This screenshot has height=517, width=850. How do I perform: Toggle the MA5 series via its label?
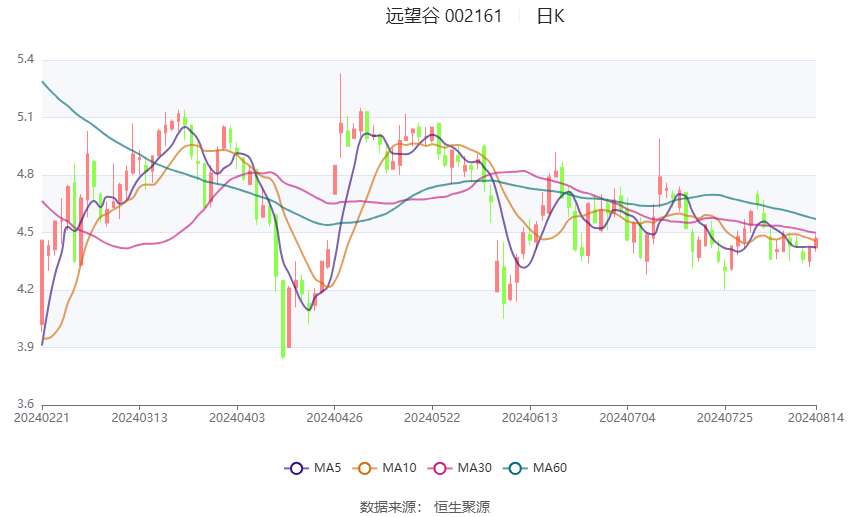coord(328,468)
